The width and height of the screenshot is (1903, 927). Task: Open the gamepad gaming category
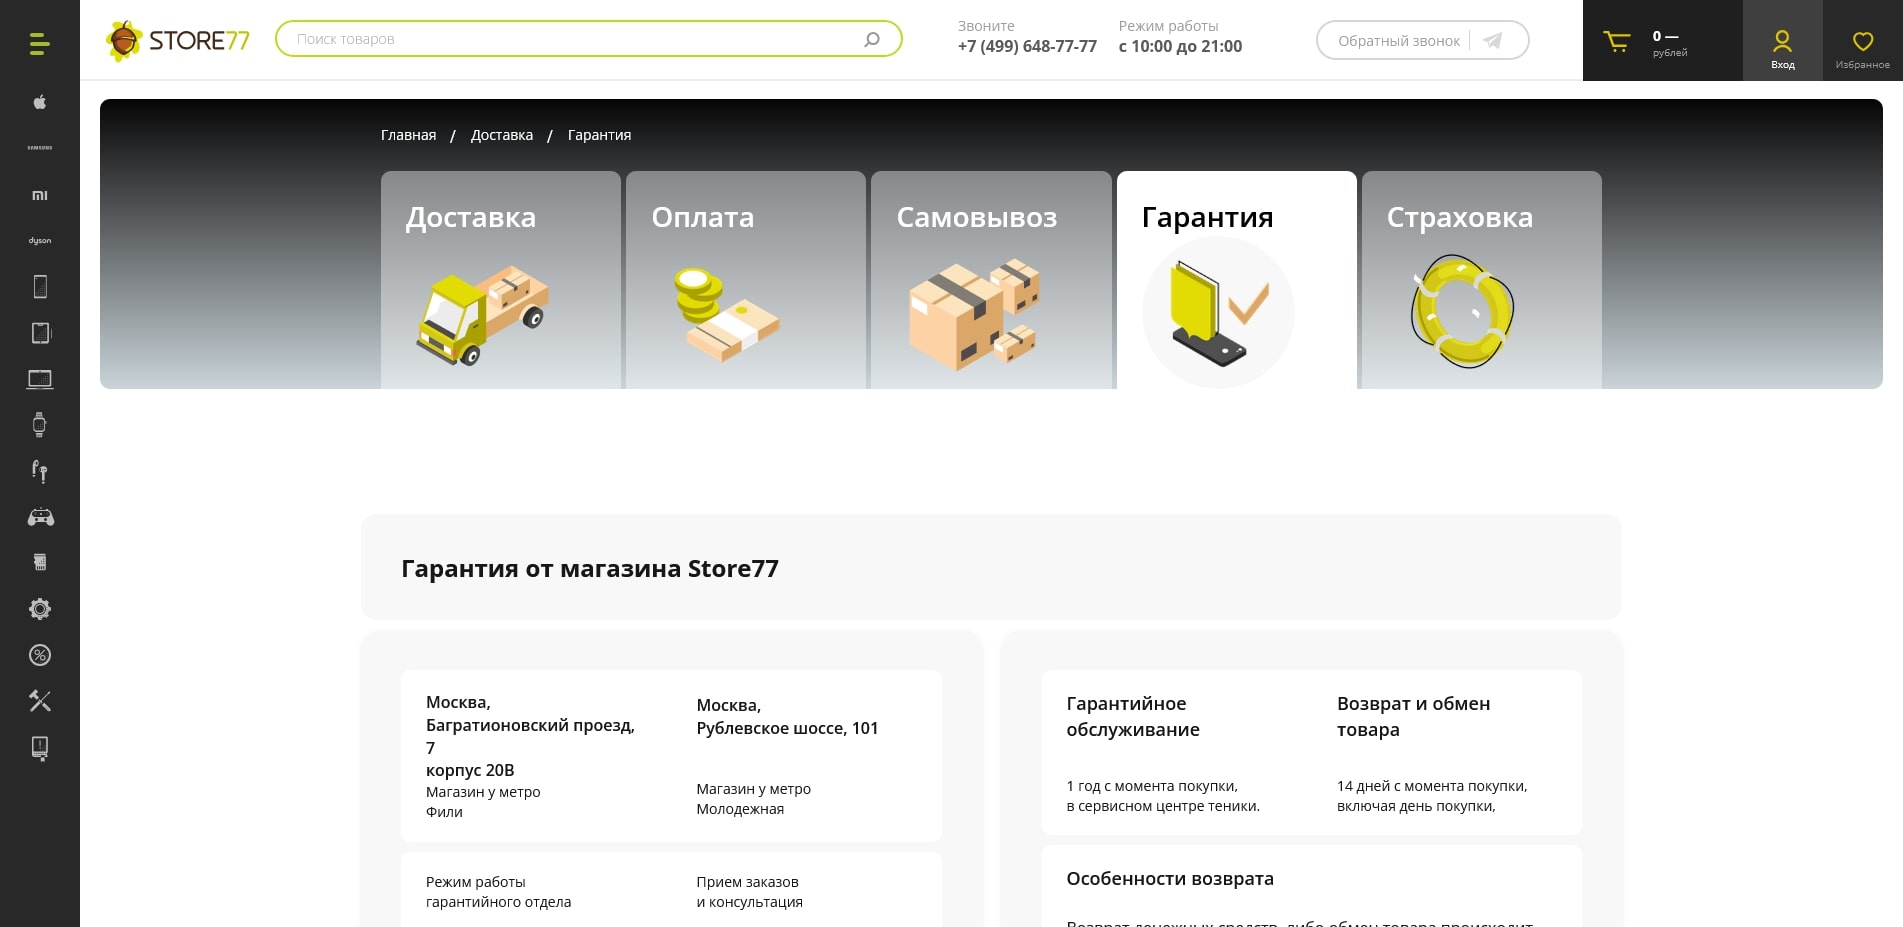click(39, 517)
